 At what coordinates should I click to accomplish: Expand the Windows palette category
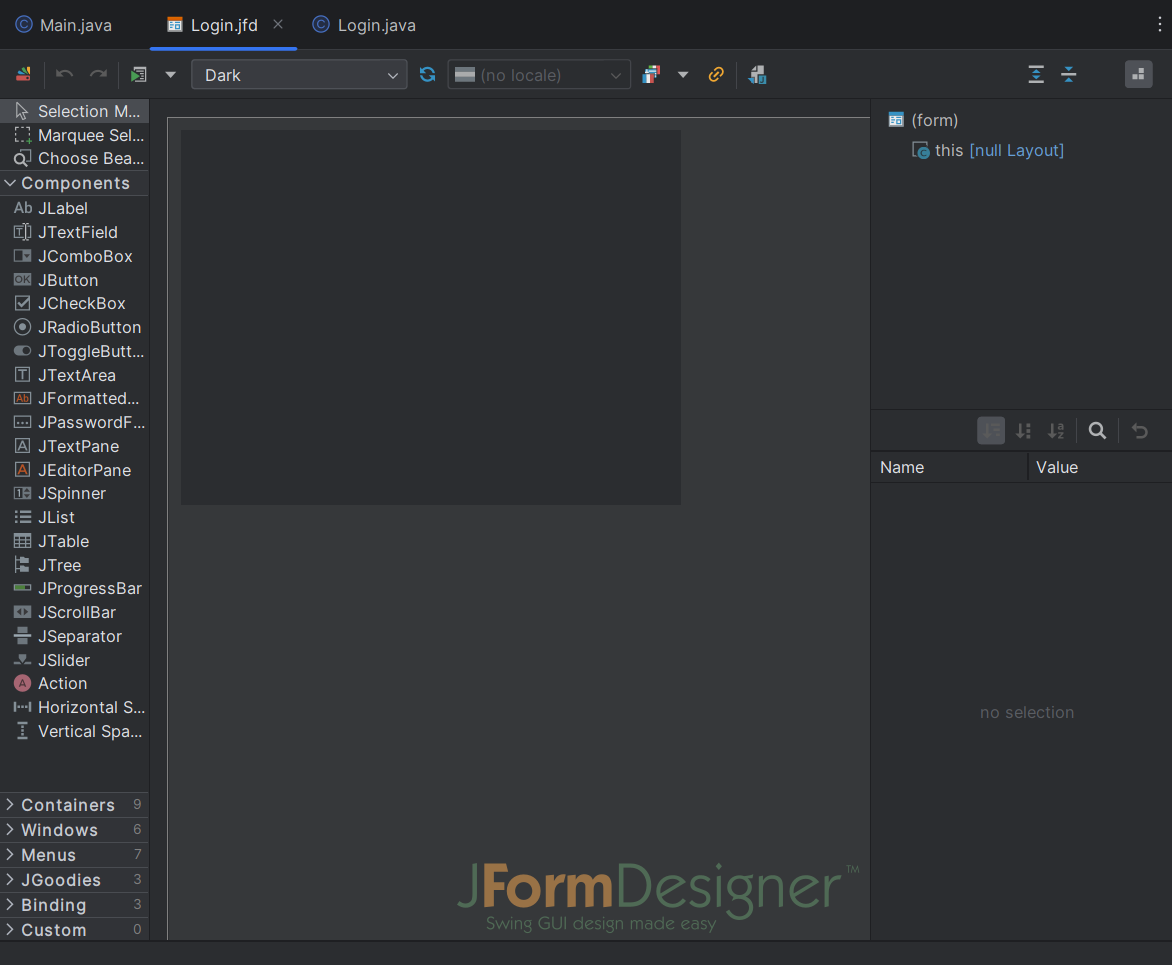[75, 830]
